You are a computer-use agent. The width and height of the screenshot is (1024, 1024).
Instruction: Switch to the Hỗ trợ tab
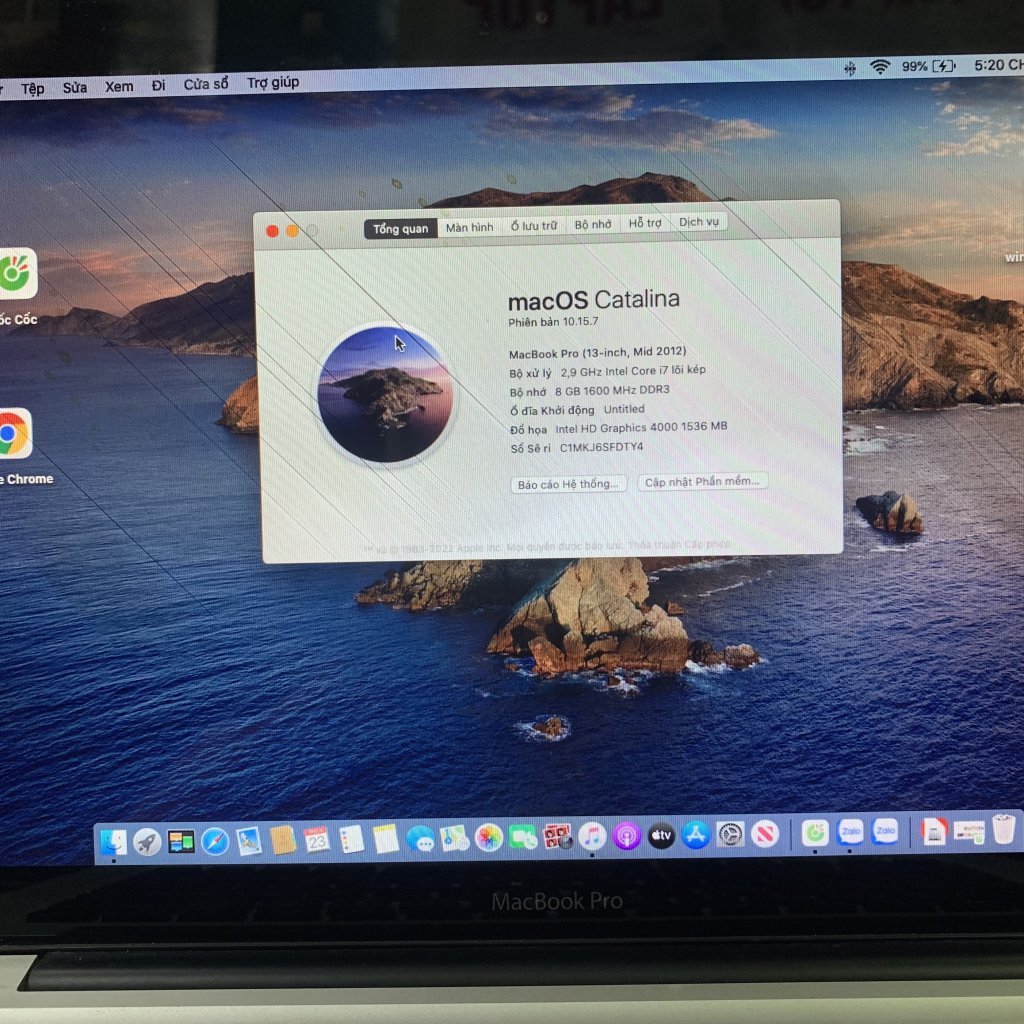pyautogui.click(x=645, y=223)
